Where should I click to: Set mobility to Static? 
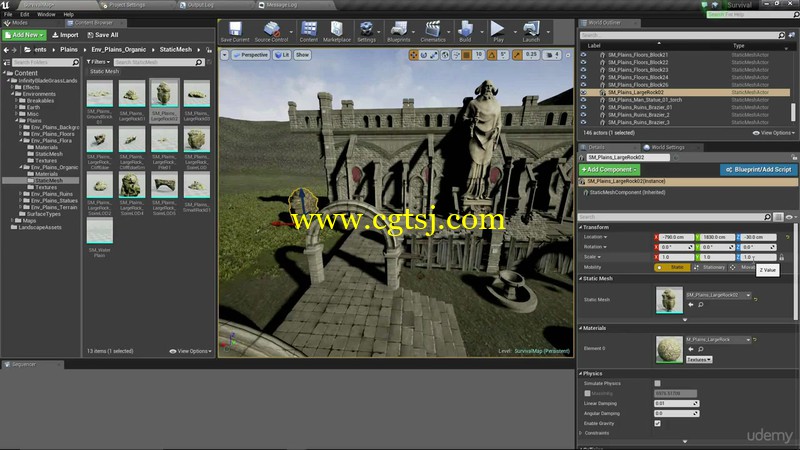672,267
